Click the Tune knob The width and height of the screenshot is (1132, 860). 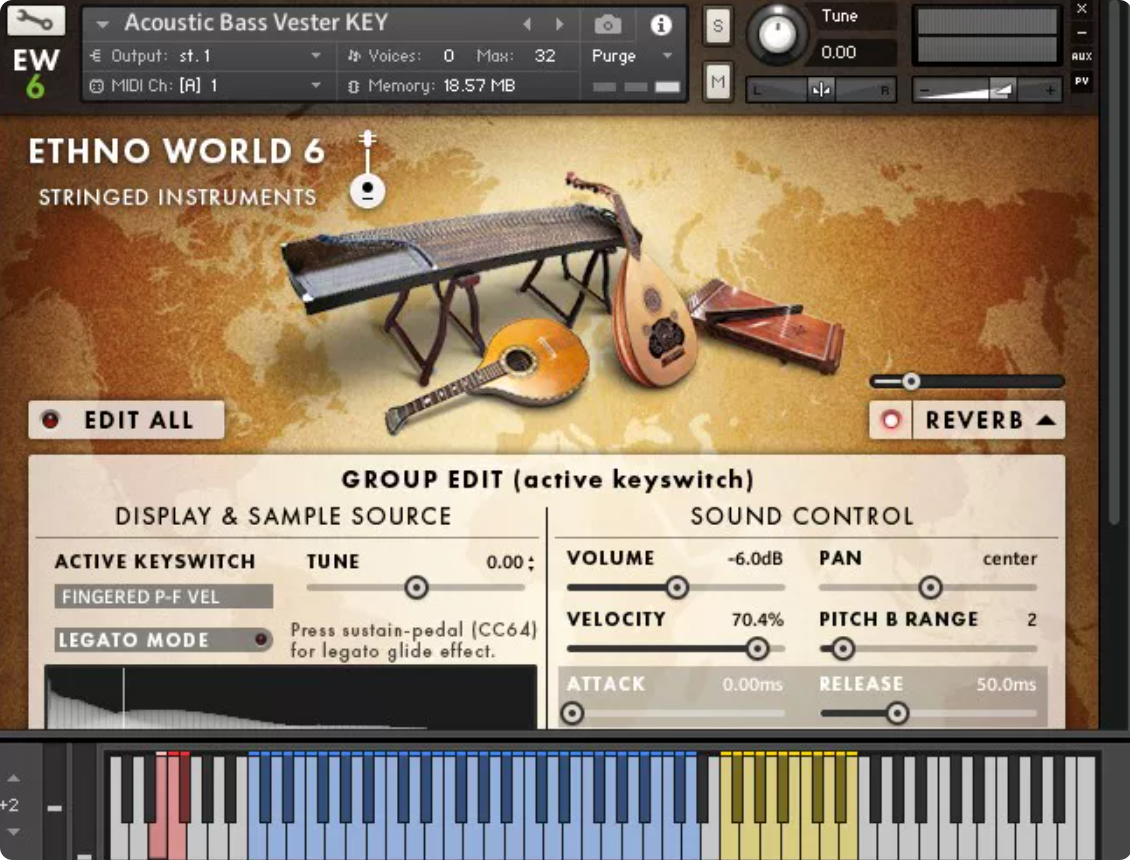(777, 35)
